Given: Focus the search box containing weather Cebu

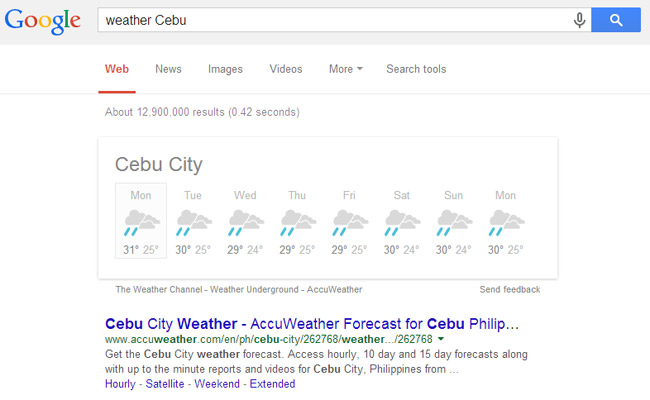Looking at the screenshot, I should tap(330, 20).
